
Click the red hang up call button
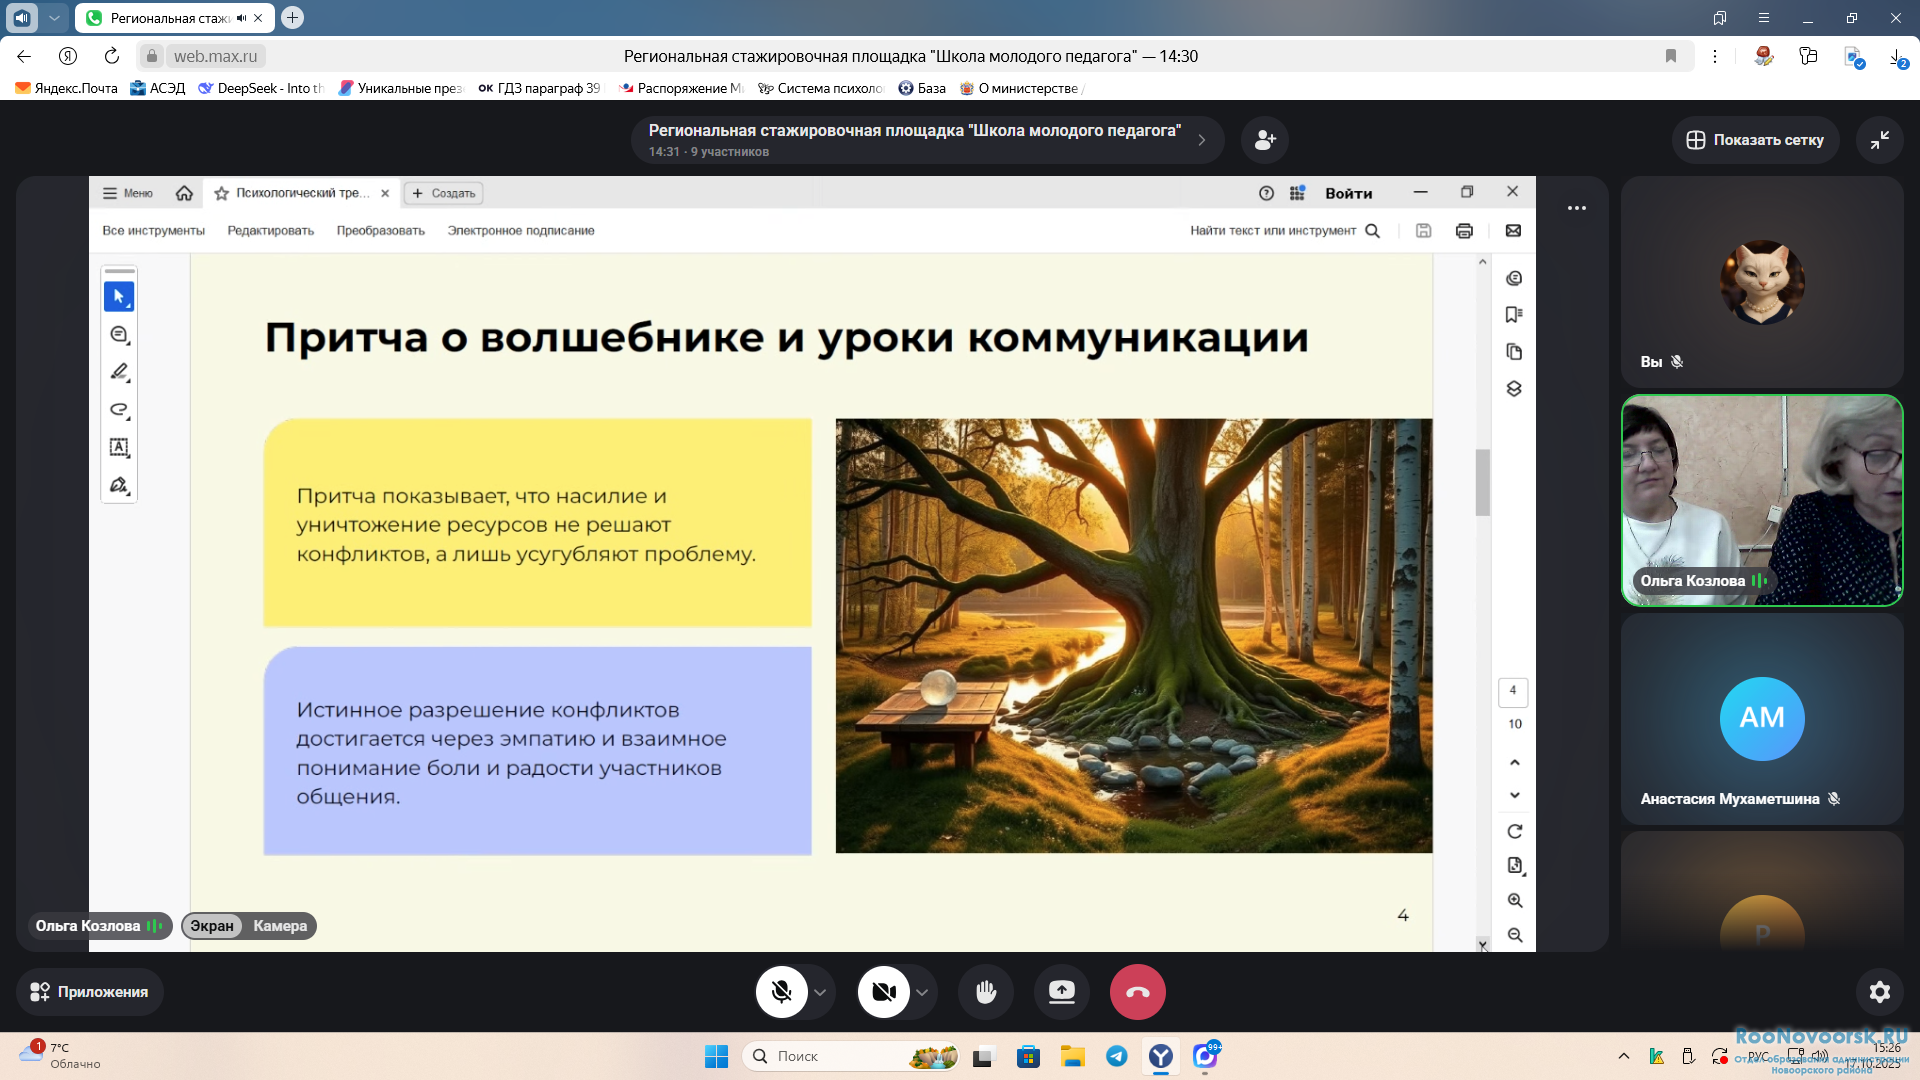[1137, 992]
